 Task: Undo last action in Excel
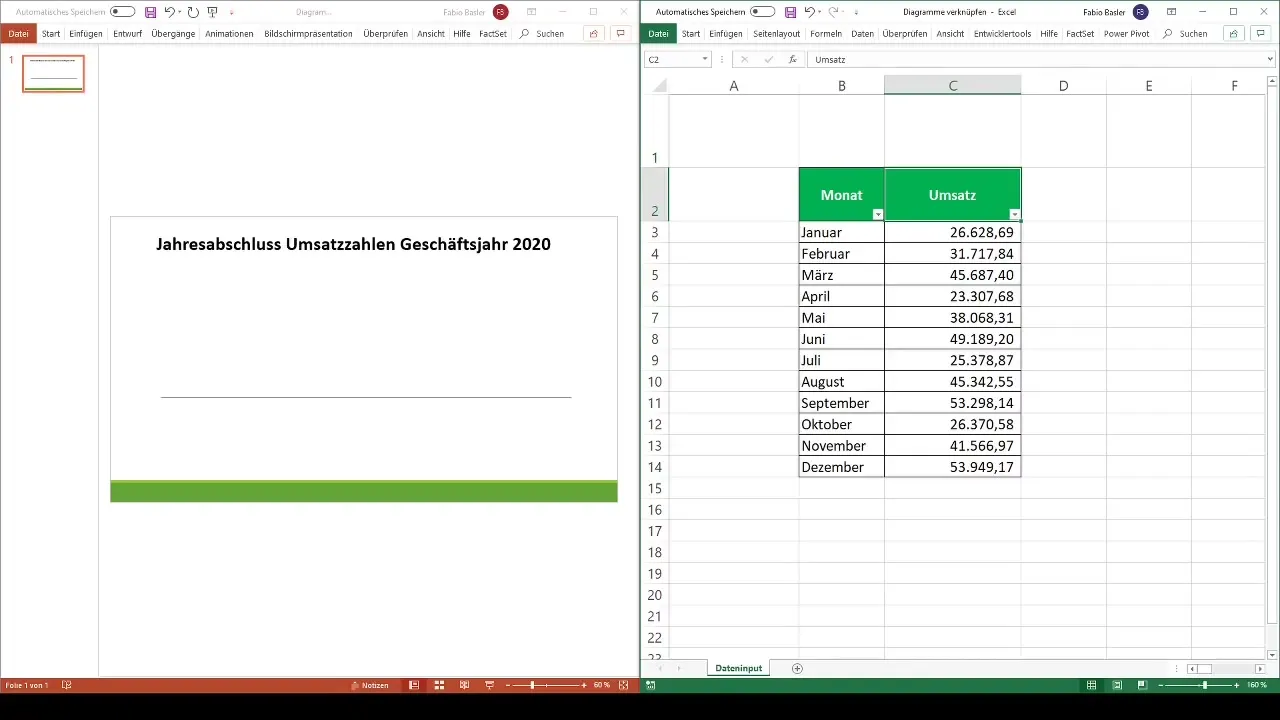[x=809, y=12]
